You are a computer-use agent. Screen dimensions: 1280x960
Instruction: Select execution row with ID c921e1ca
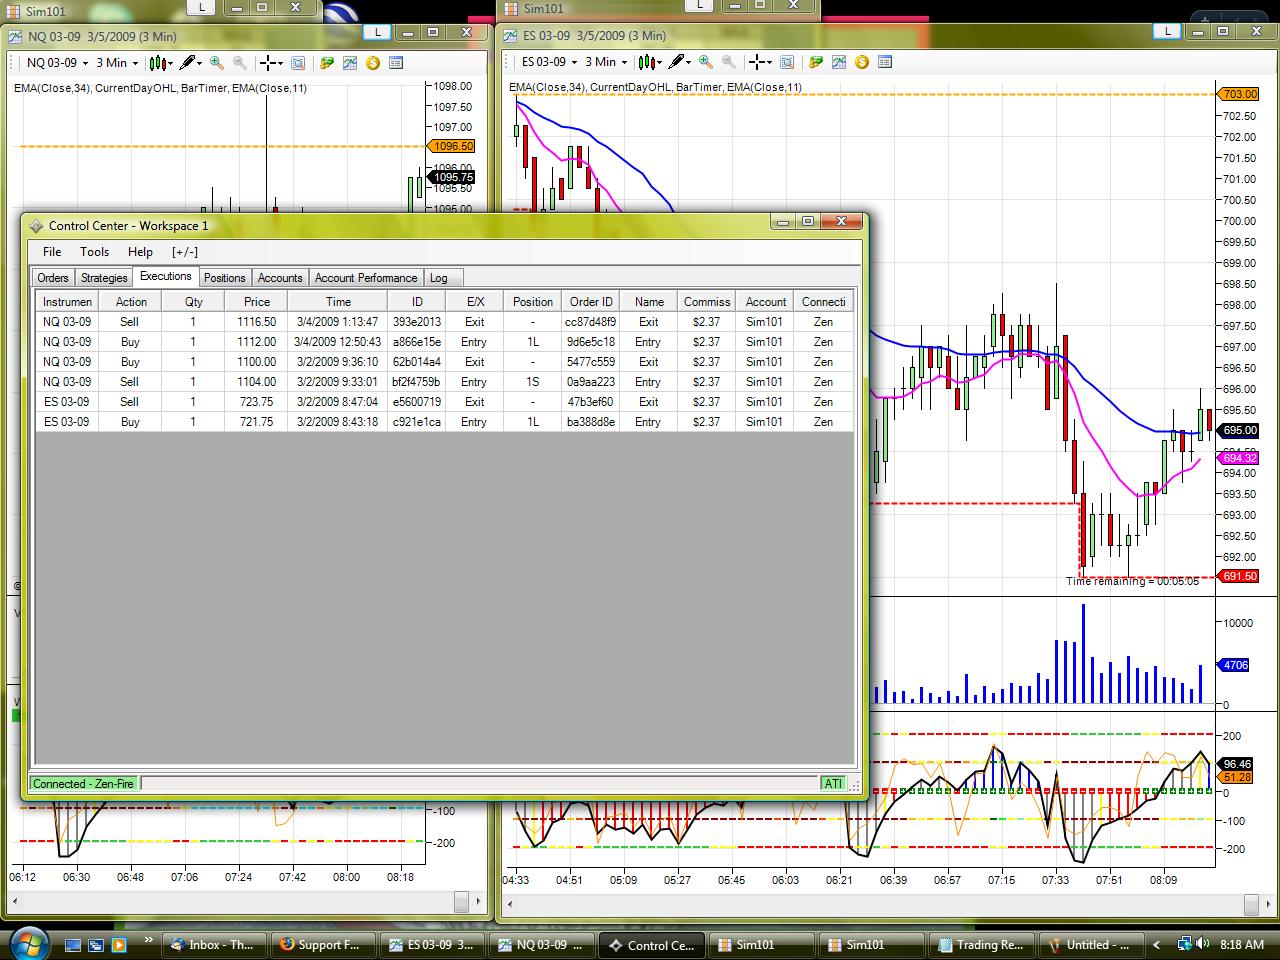[x=445, y=422]
